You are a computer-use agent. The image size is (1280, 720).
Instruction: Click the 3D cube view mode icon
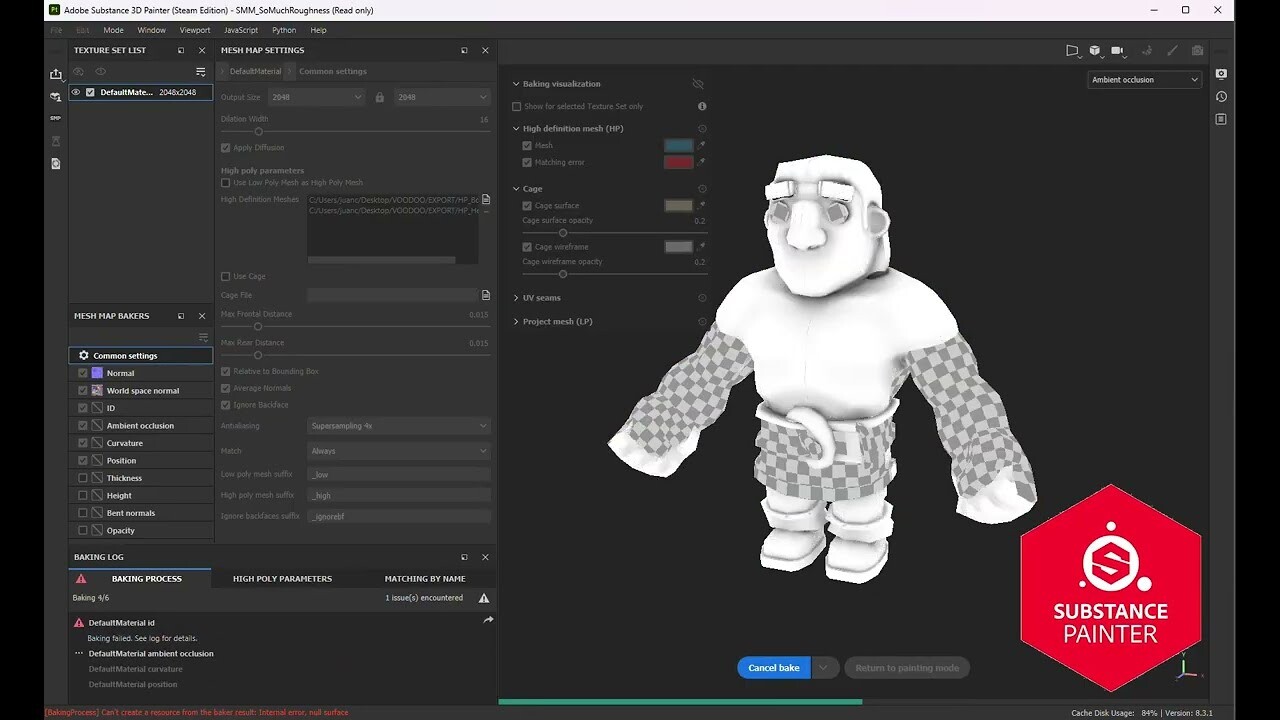pyautogui.click(x=1095, y=51)
